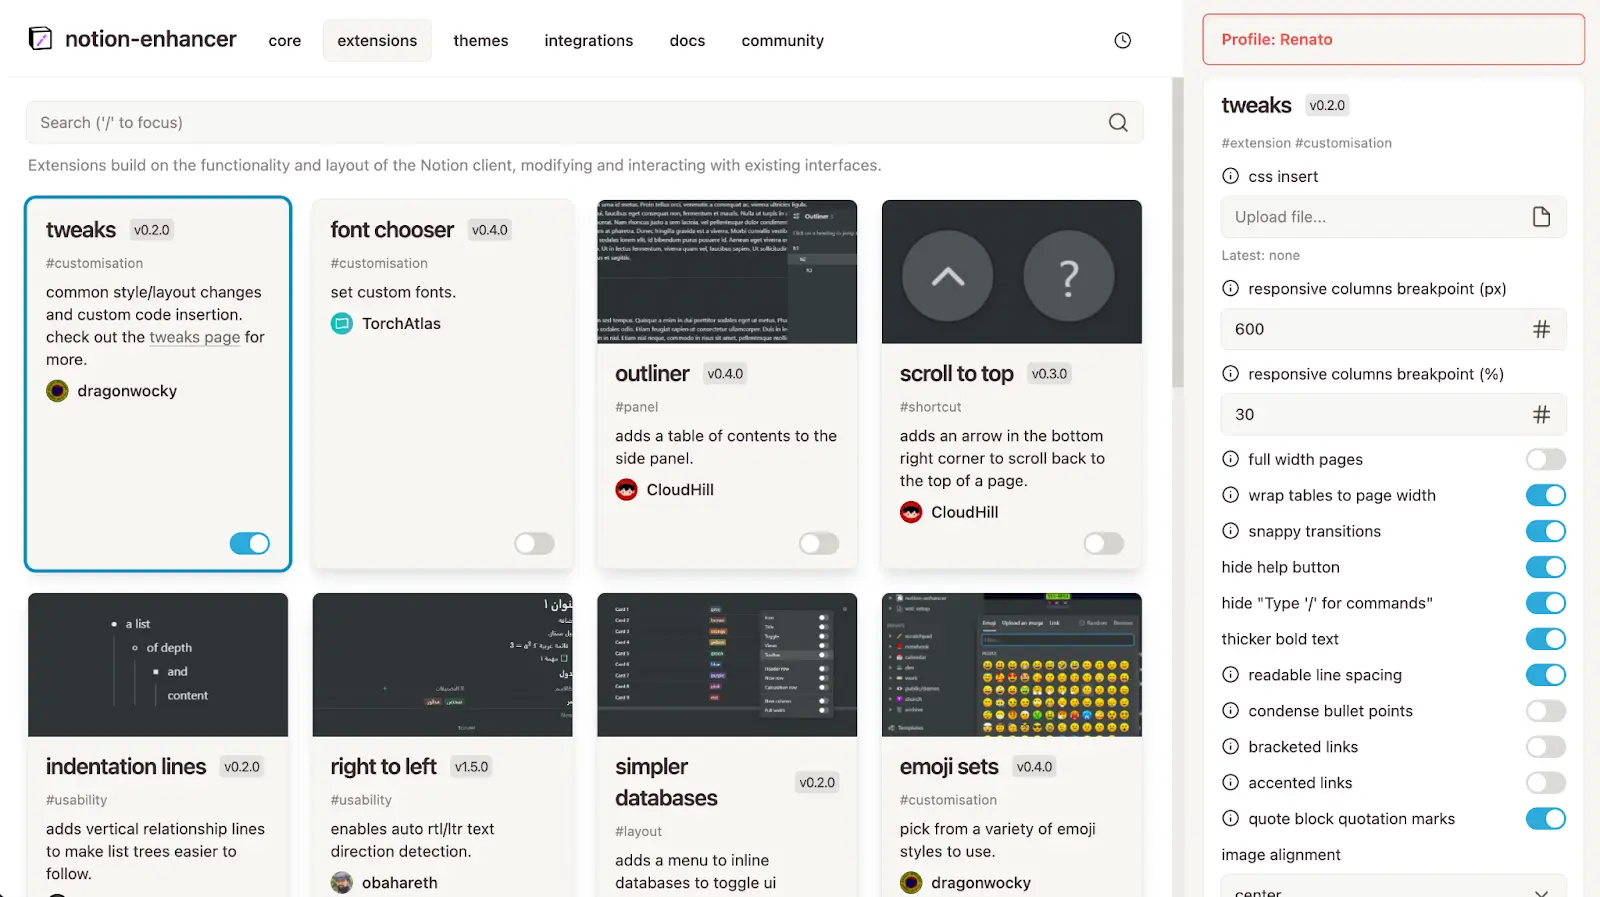This screenshot has height=897, width=1600.
Task: Turn off quote block quotation marks
Action: (x=1546, y=819)
